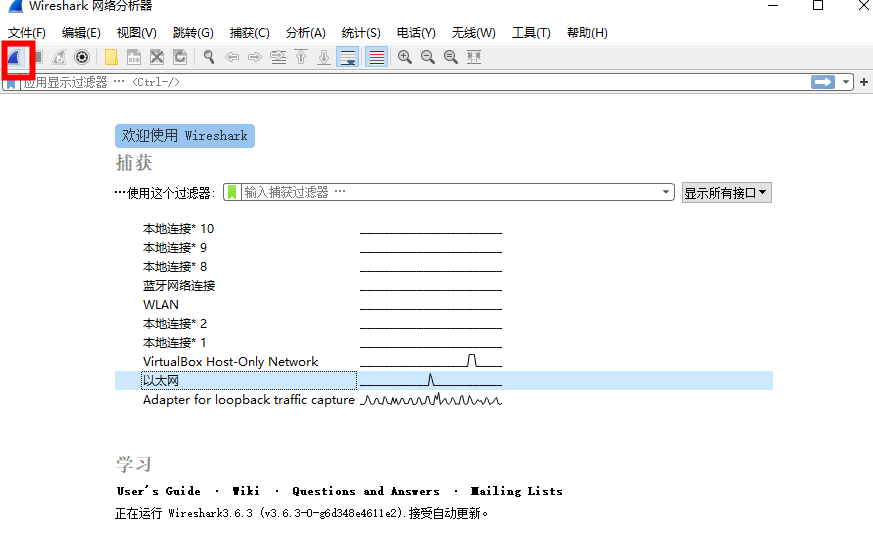Jump to the first packet
Viewport: 873px width, 549px height.
coord(301,57)
